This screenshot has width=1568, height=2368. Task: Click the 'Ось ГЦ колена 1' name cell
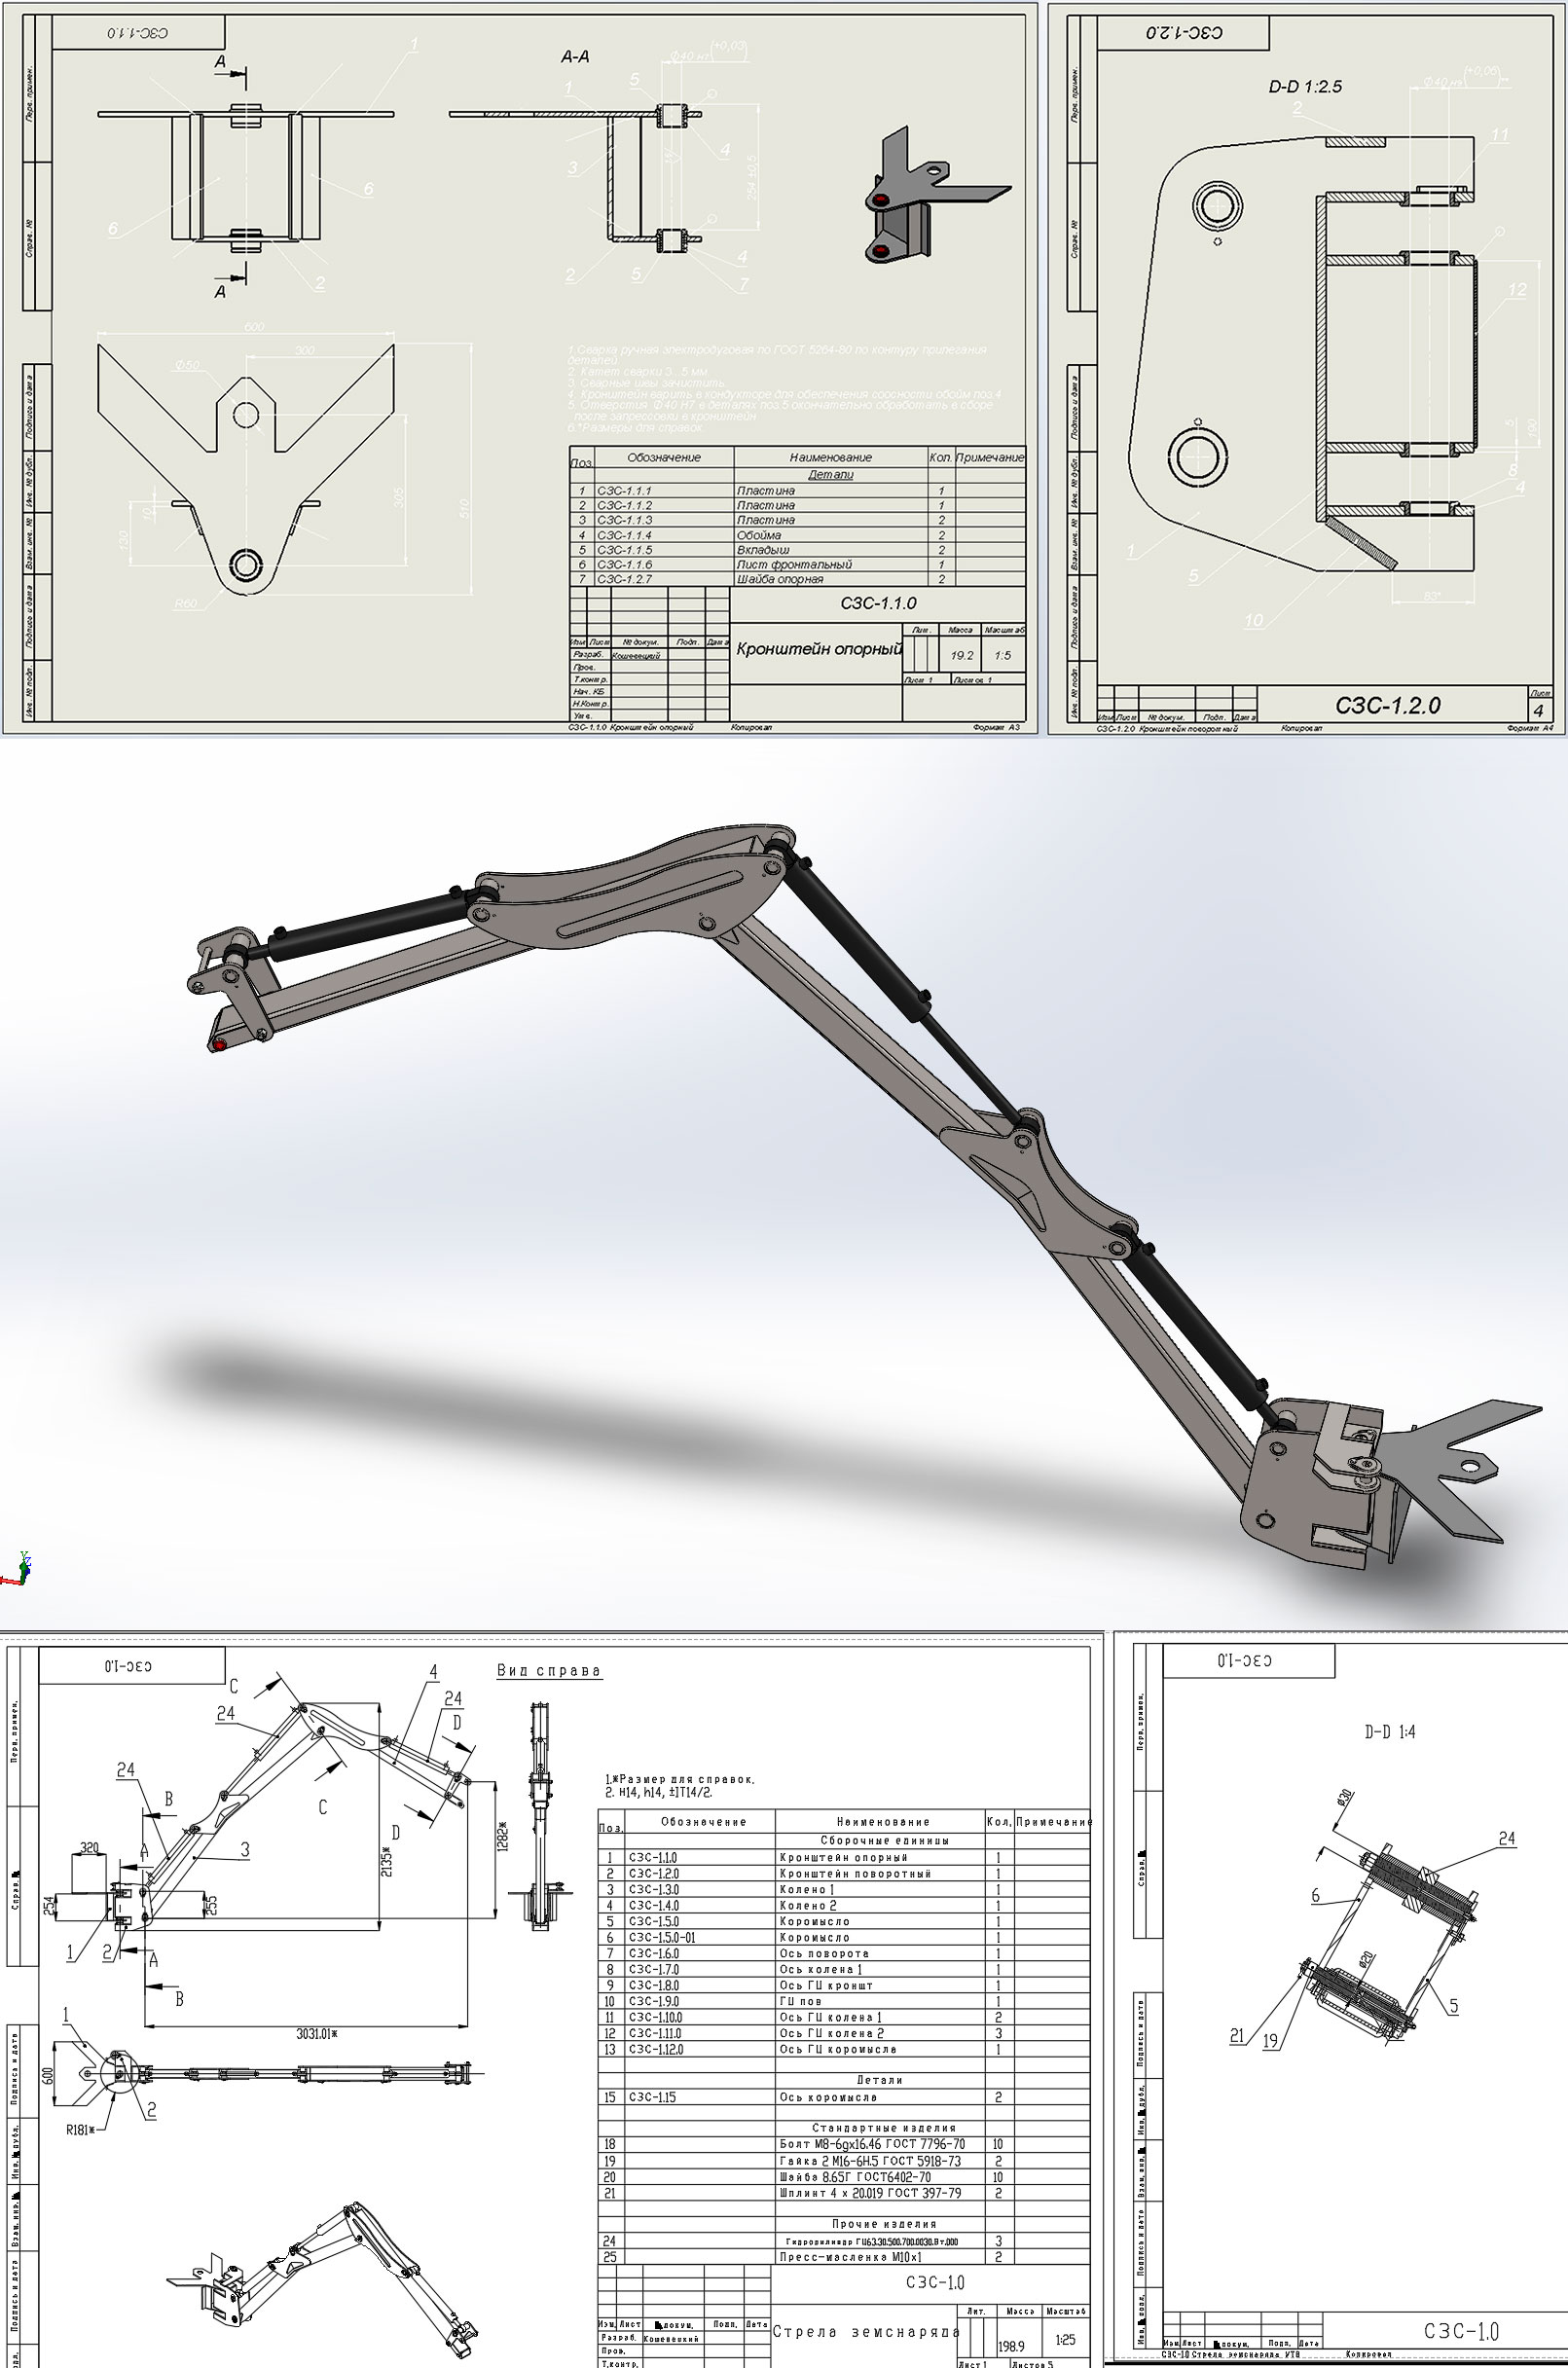click(881, 2017)
